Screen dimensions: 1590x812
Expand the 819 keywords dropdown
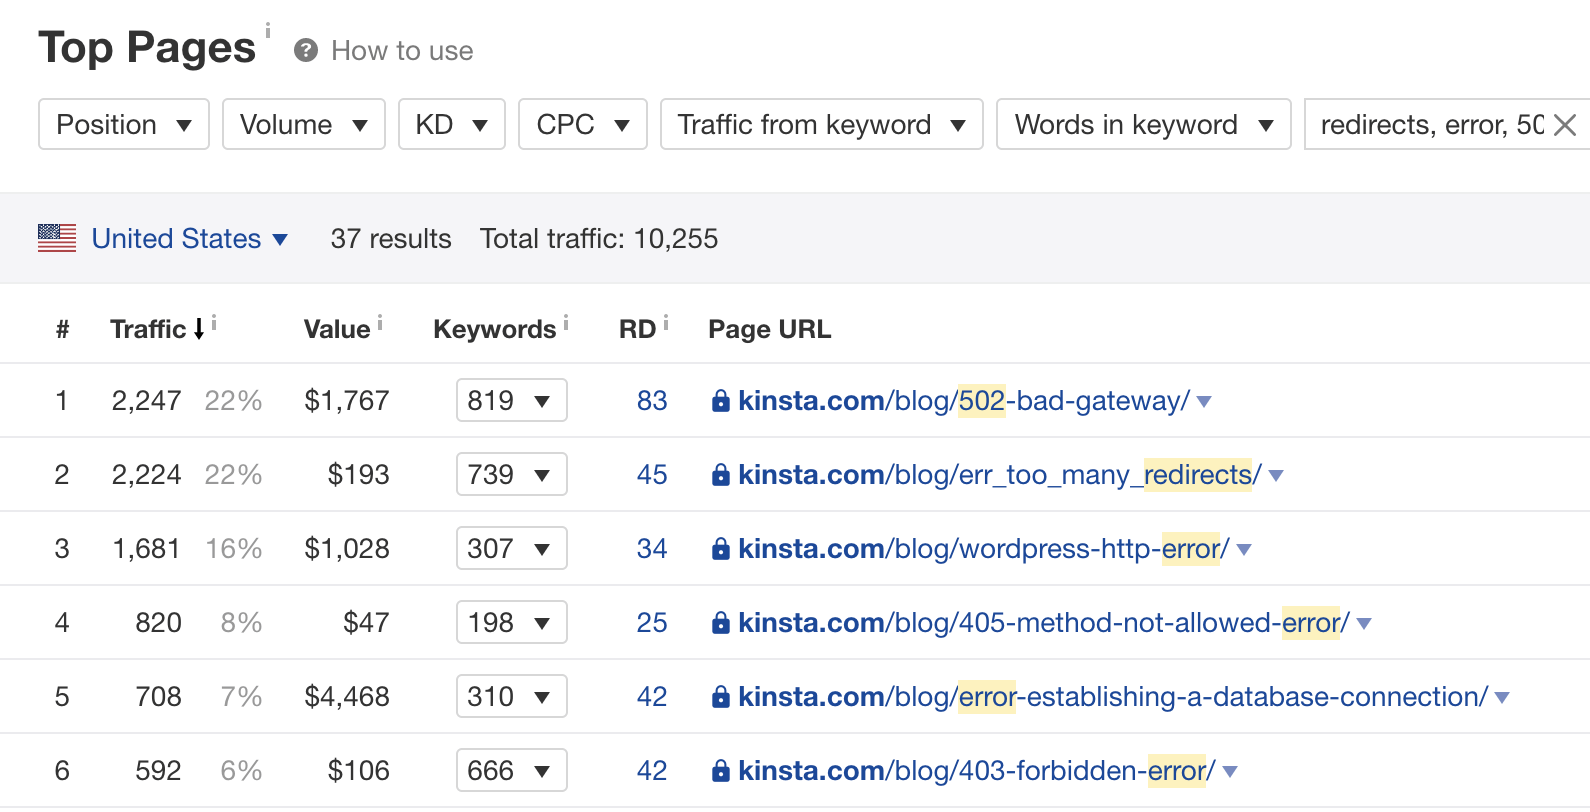click(512, 400)
